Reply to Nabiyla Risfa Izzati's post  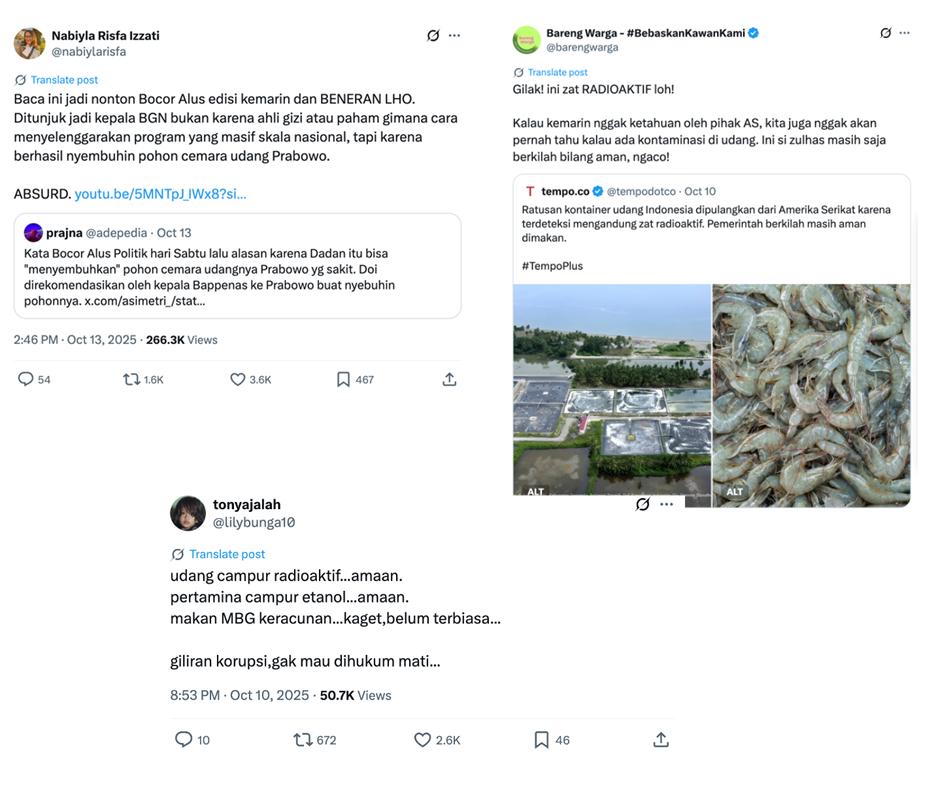(26, 380)
